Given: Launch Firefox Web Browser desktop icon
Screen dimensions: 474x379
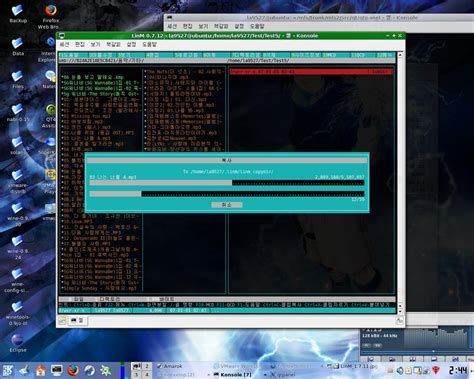Looking at the screenshot, I should (50, 17).
